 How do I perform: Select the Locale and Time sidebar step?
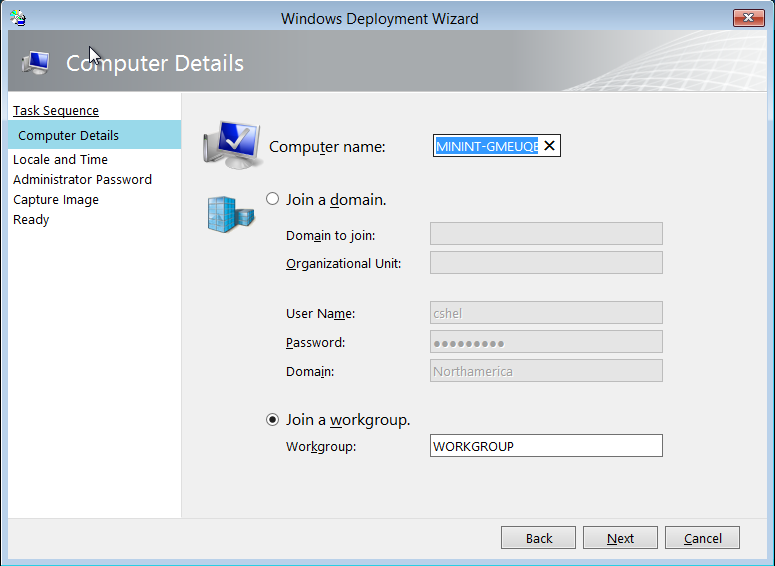(x=60, y=159)
